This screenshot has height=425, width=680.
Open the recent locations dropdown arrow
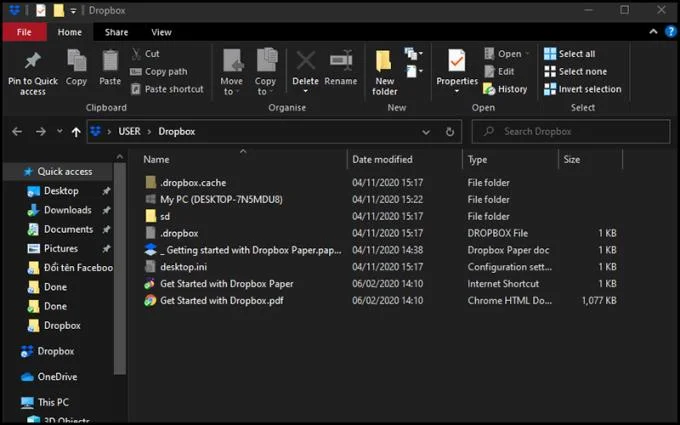point(59,131)
